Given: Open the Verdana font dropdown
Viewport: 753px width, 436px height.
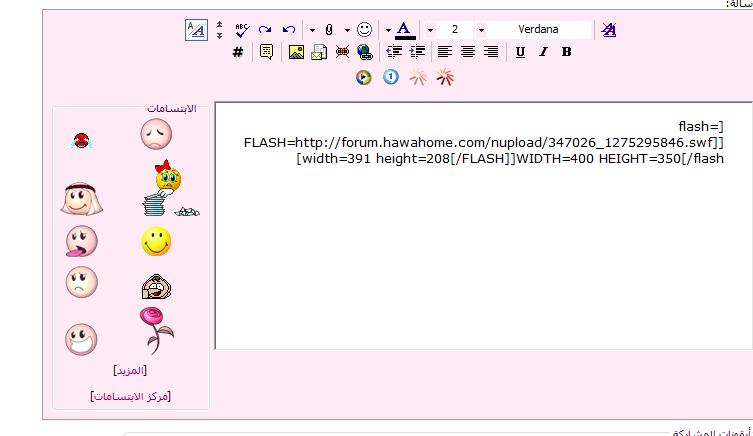Looking at the screenshot, I should pyautogui.click(x=539, y=30).
